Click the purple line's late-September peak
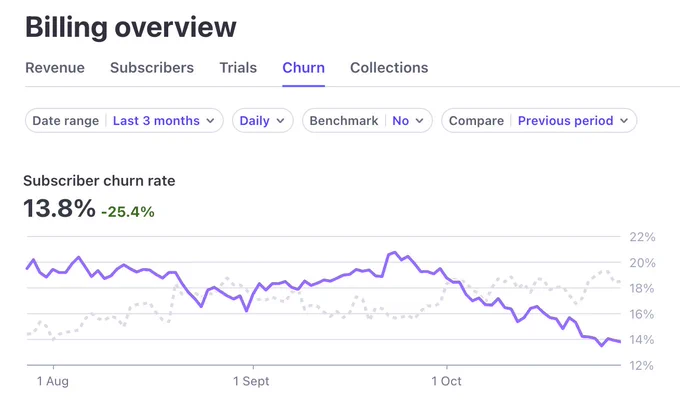 tap(394, 252)
